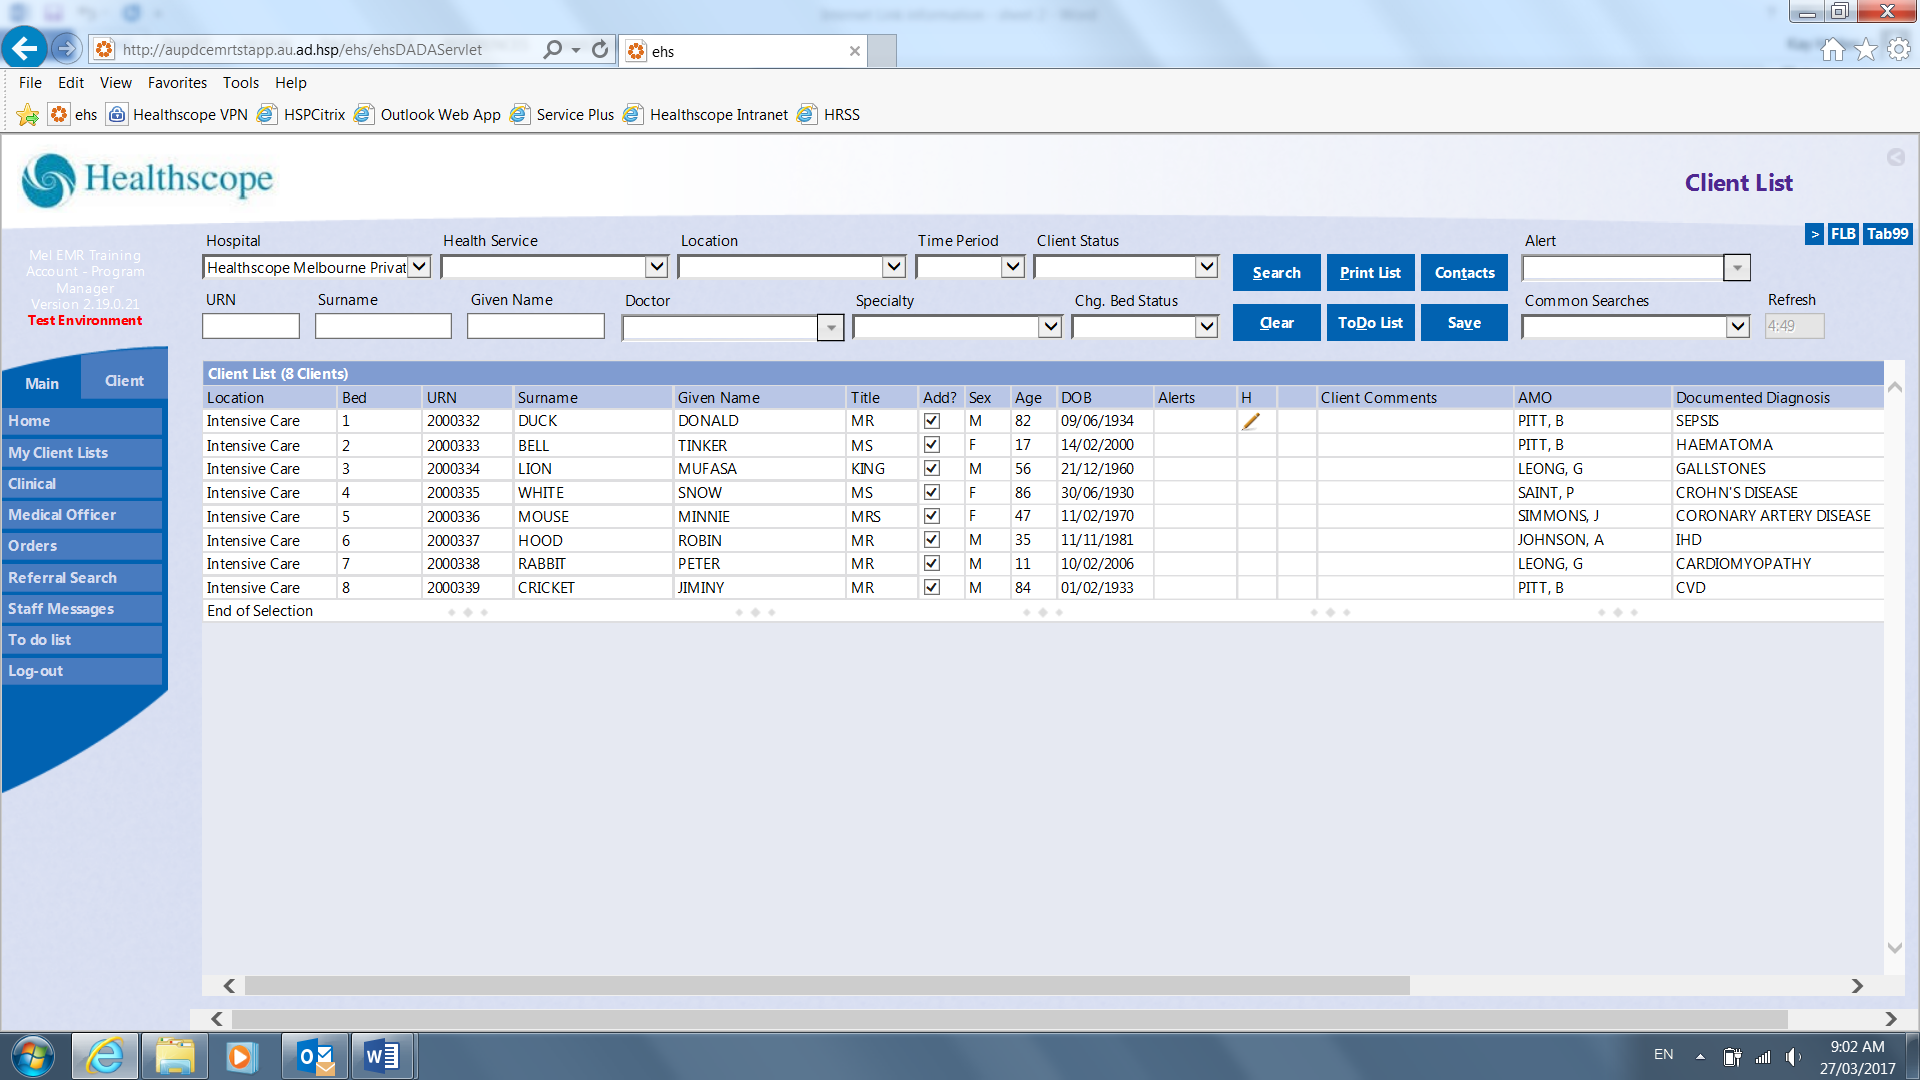This screenshot has height=1080, width=1920.
Task: Switch to the Client tab
Action: coord(124,381)
